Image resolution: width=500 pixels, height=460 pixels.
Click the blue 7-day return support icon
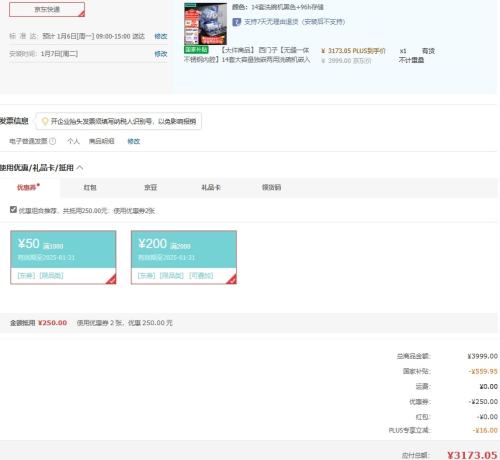236,22
